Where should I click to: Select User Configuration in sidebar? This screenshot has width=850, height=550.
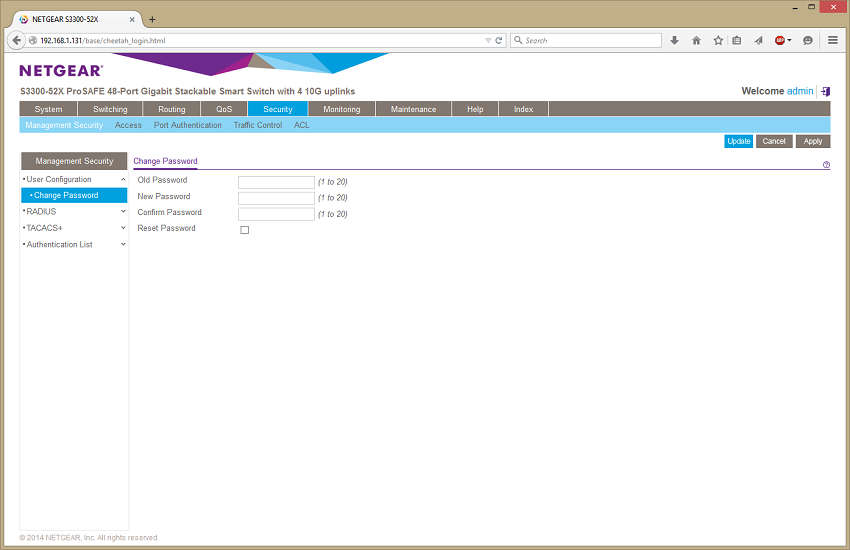click(59, 179)
